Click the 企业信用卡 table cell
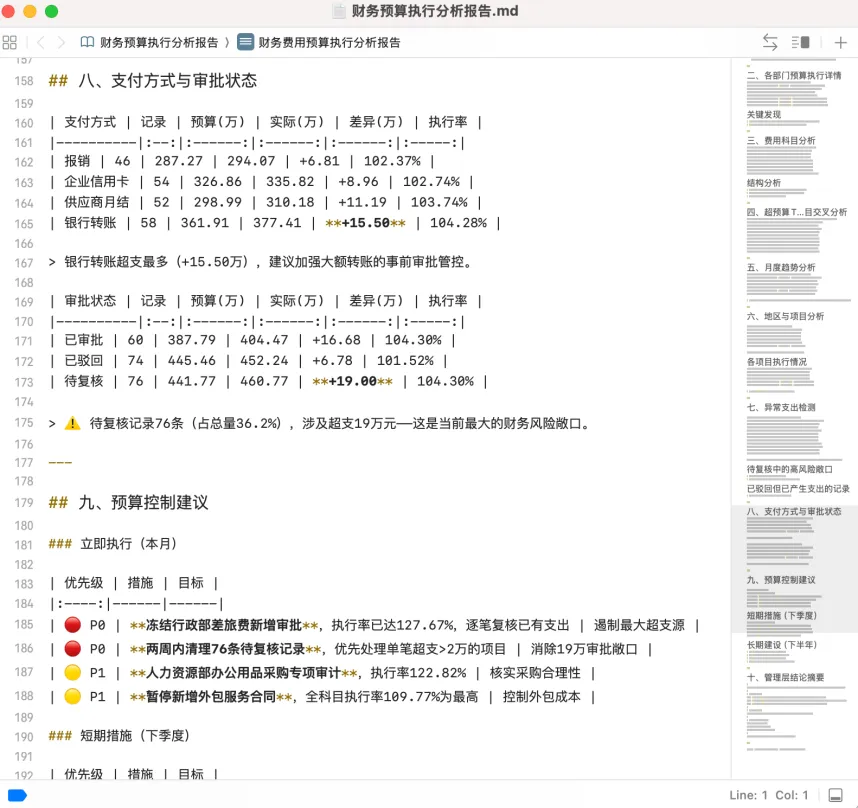This screenshot has height=808, width=858. click(96, 182)
